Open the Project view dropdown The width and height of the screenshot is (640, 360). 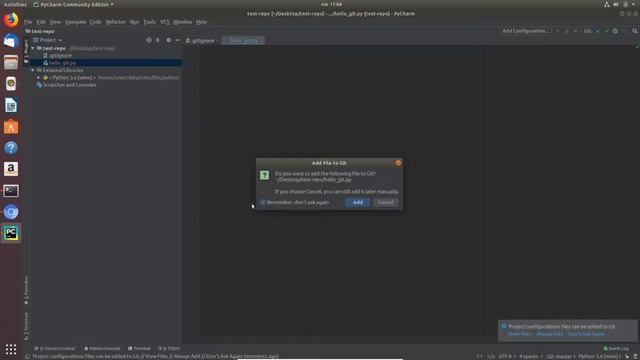[x=48, y=40]
